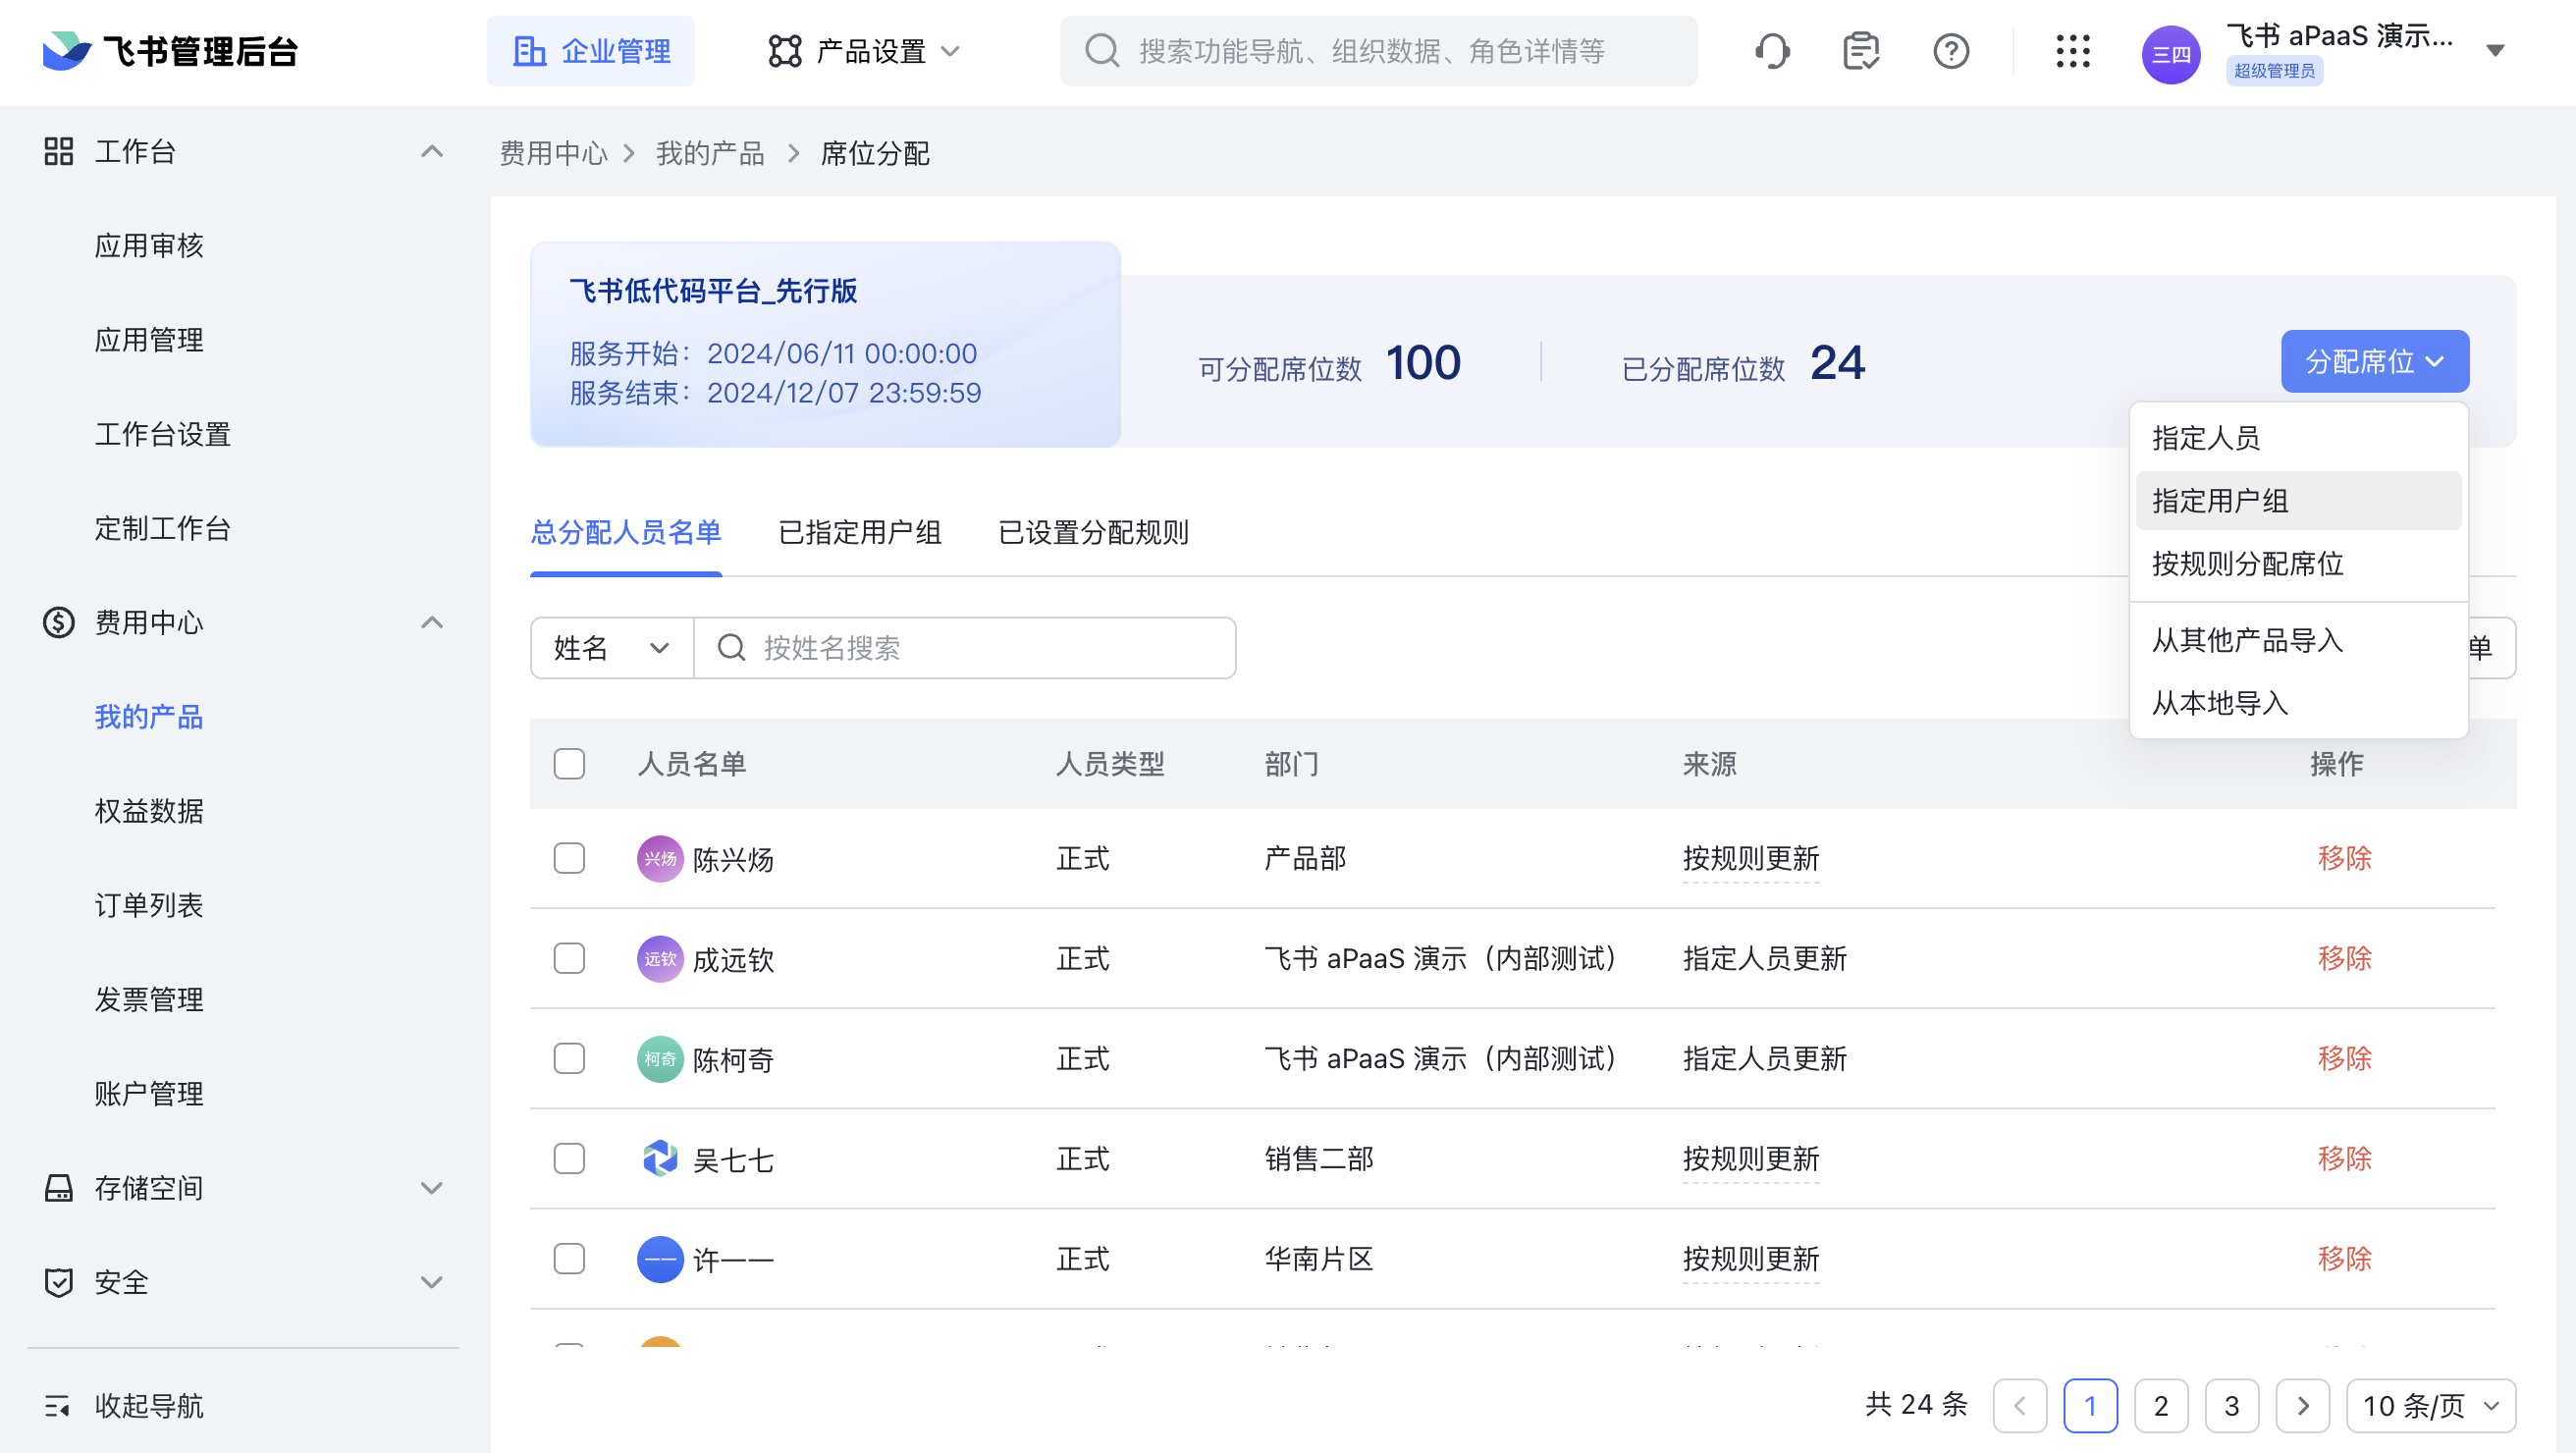
Task: Expand the 安全 sidebar section
Action: [x=432, y=1282]
